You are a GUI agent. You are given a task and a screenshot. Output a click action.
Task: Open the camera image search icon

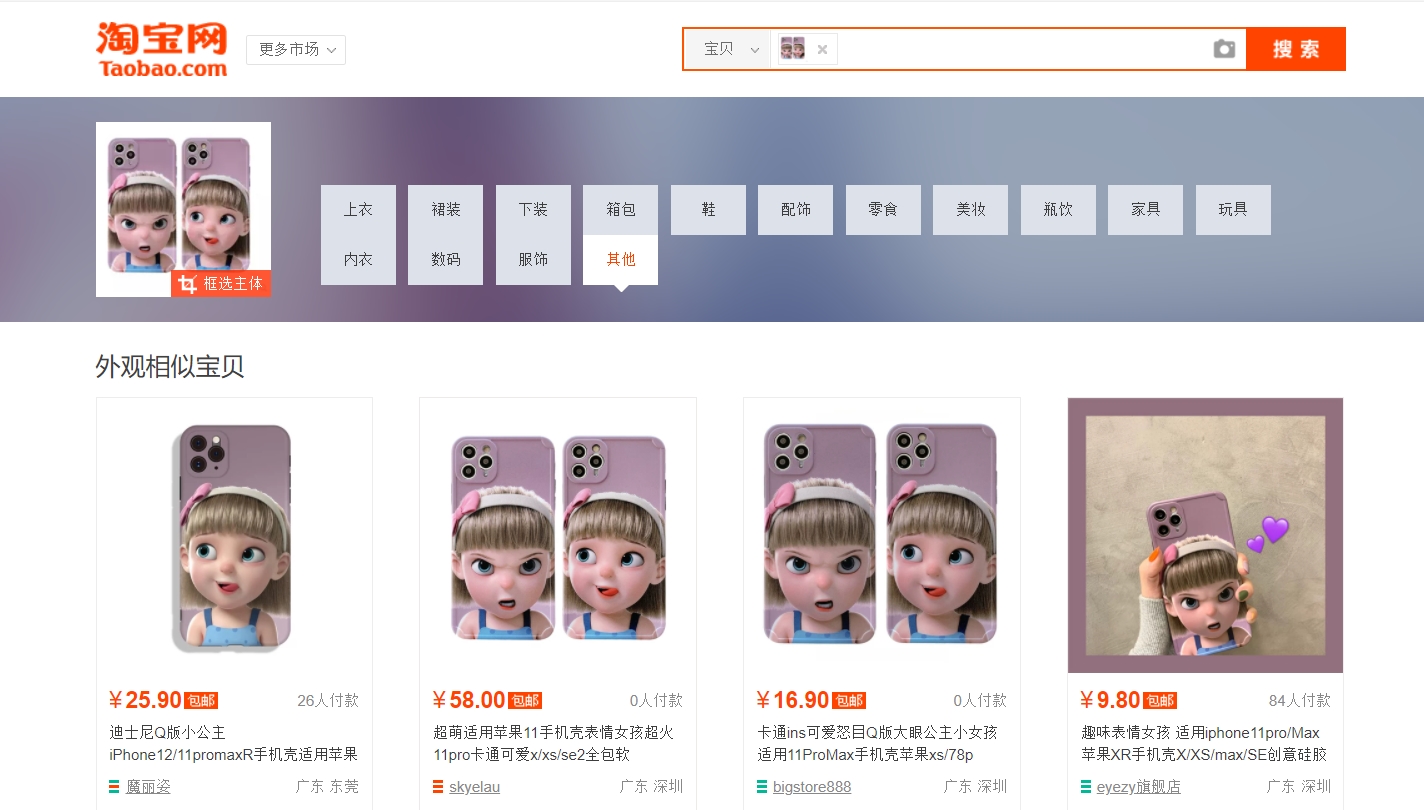point(1224,49)
